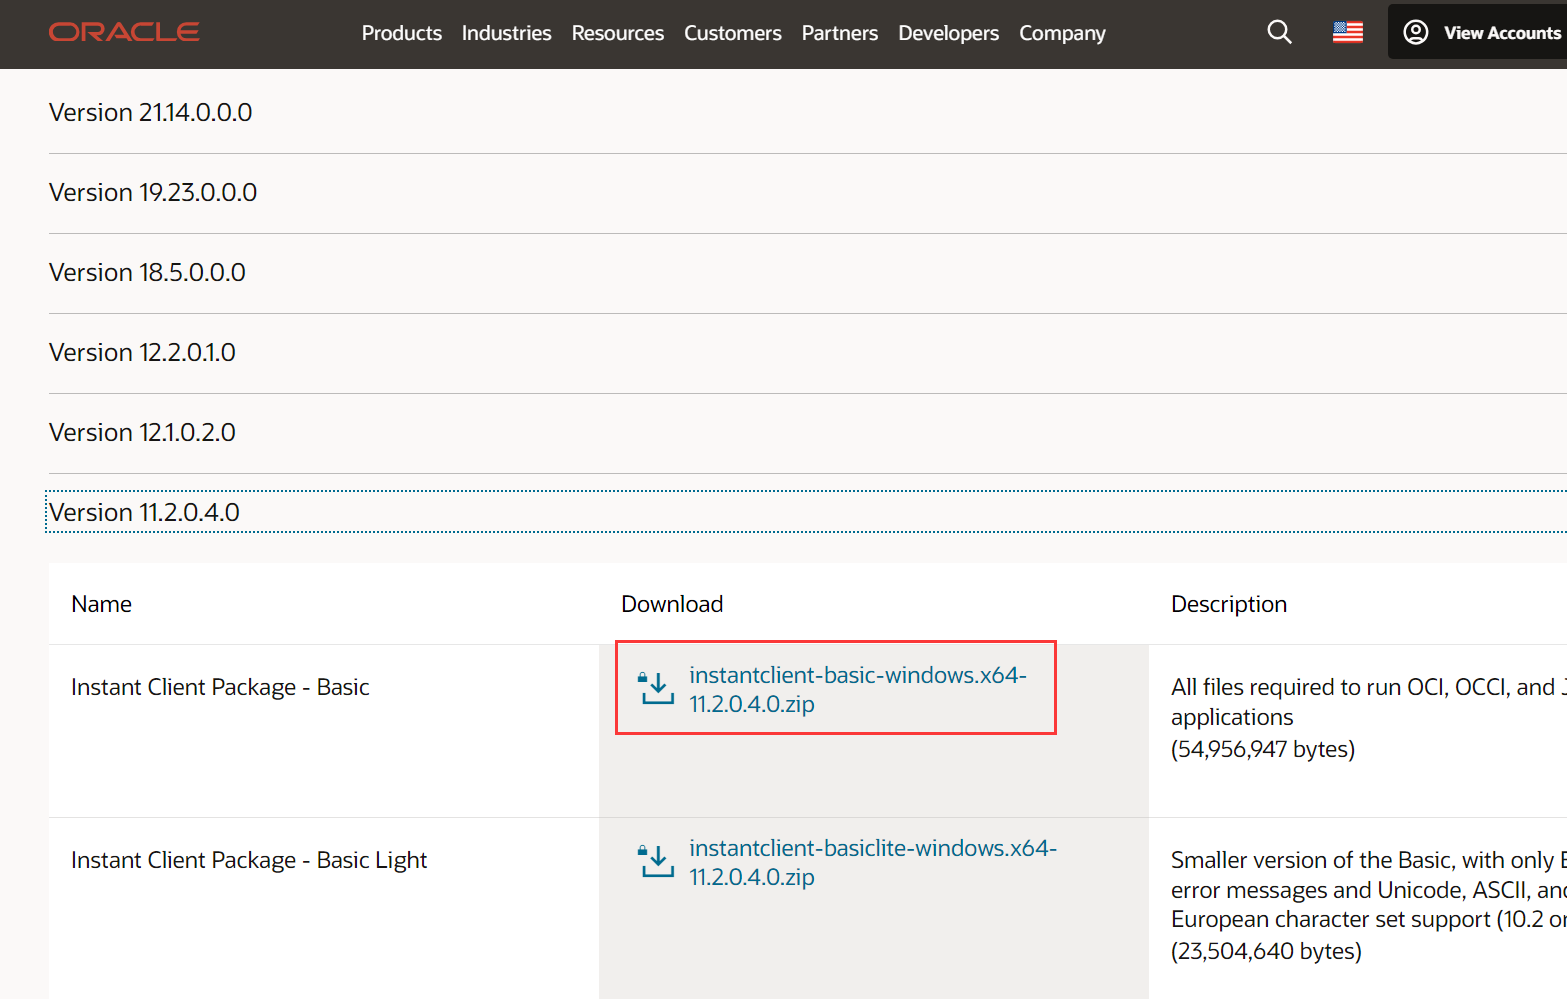Open the Developers menu
The width and height of the screenshot is (1567, 999).
pos(948,33)
